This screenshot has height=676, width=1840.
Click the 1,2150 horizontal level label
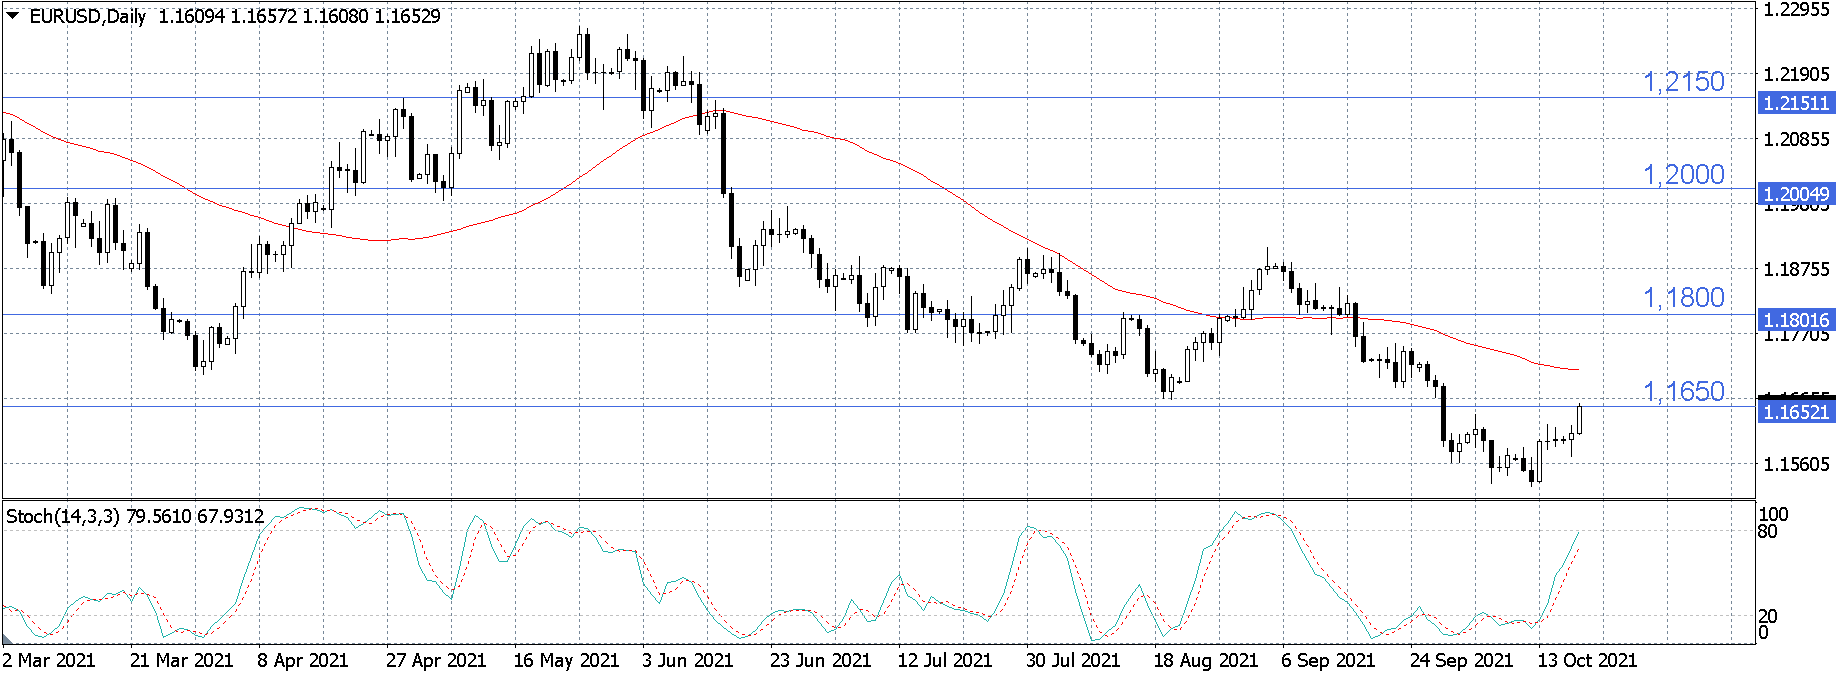click(x=1684, y=82)
